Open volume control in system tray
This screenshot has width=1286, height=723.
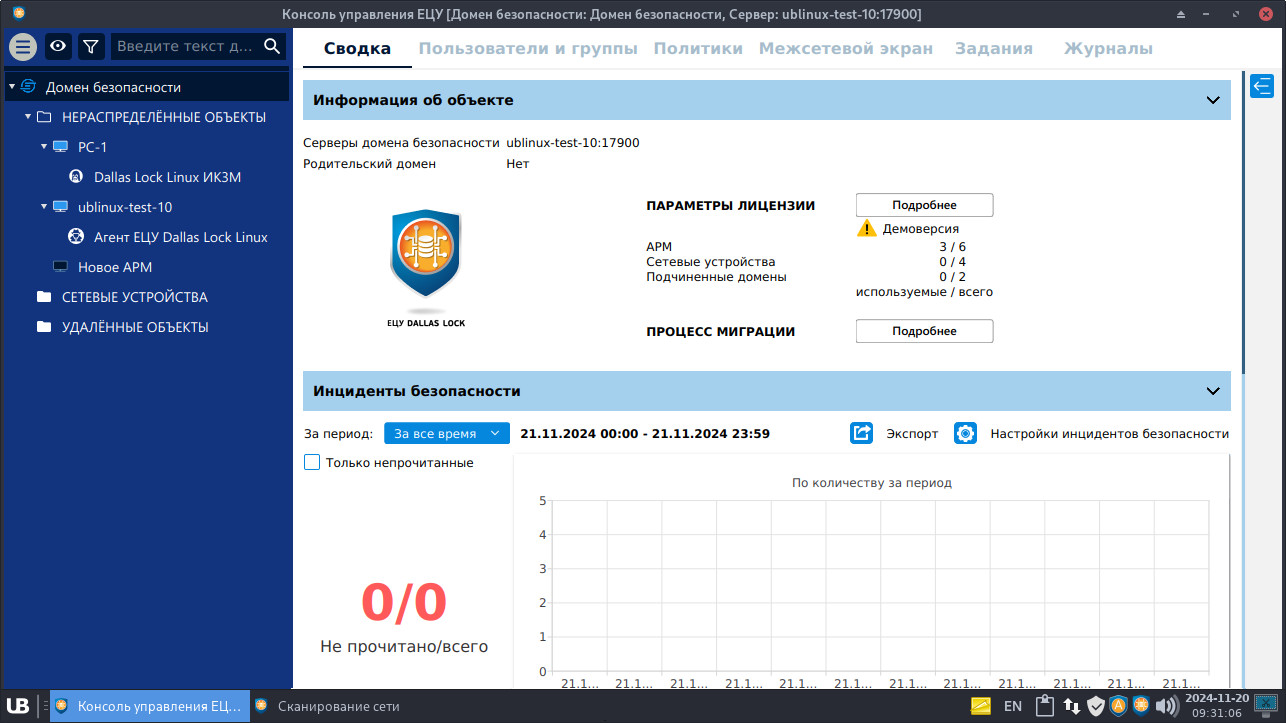[1165, 706]
